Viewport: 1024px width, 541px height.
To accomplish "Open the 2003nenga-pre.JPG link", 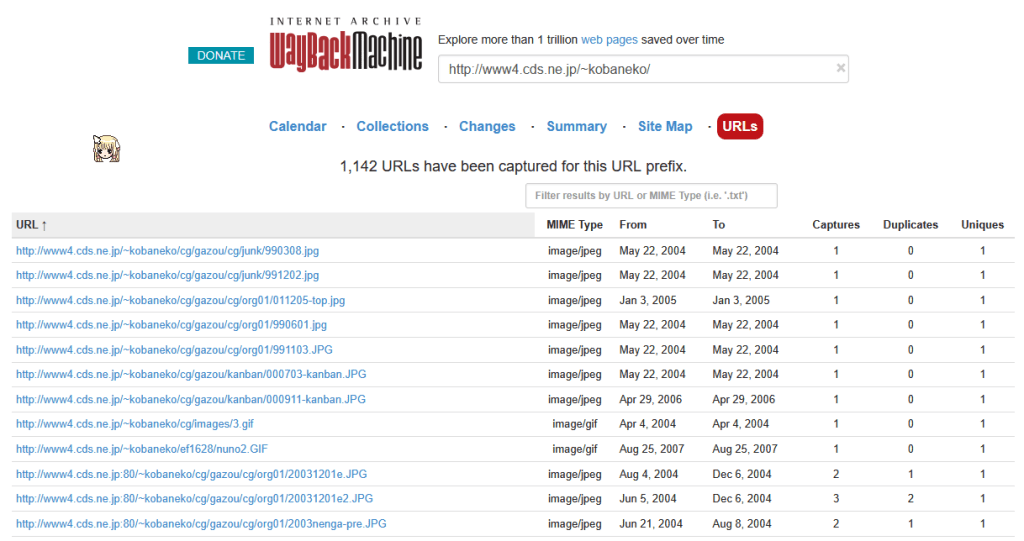I will click(201, 524).
